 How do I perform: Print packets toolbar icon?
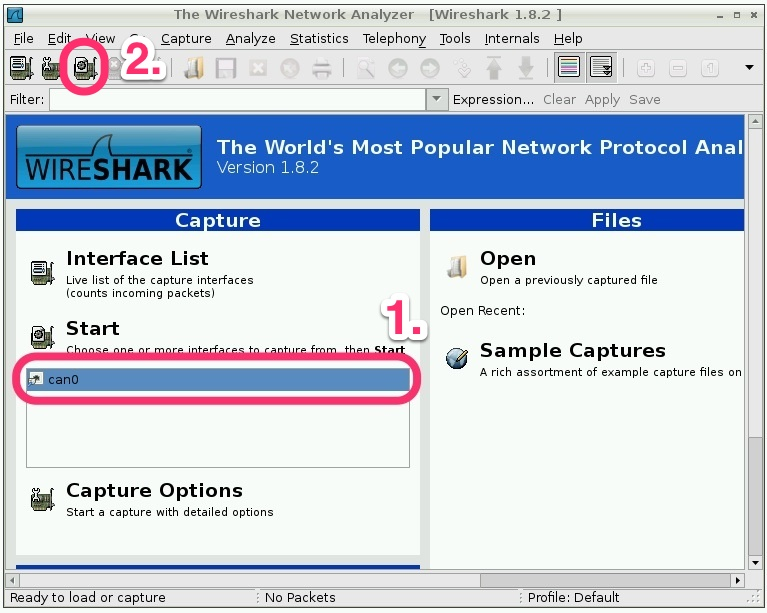[x=322, y=68]
